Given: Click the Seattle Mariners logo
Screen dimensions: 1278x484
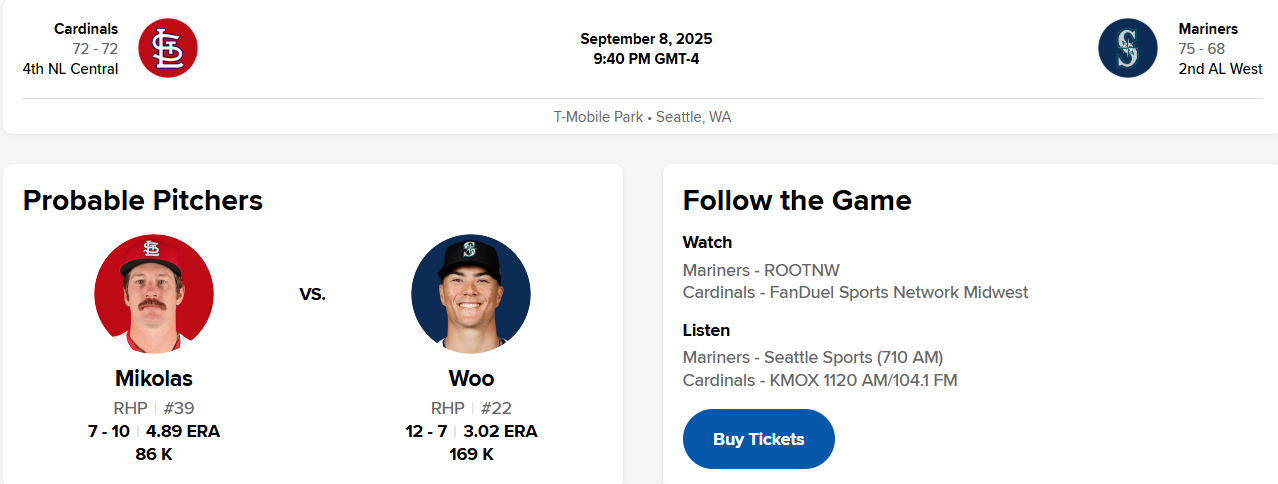Looking at the screenshot, I should pyautogui.click(x=1127, y=48).
